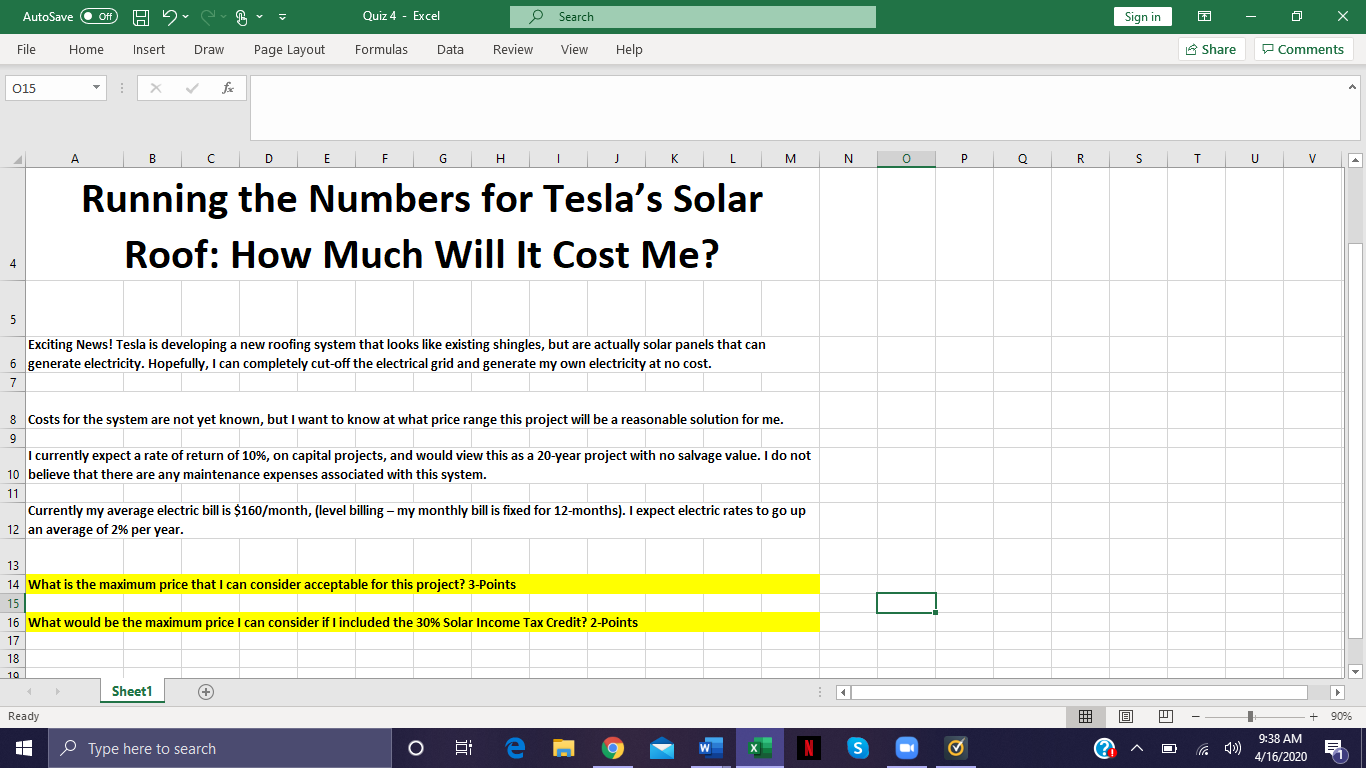1366x768 pixels.
Task: Select column O header
Action: tap(906, 158)
